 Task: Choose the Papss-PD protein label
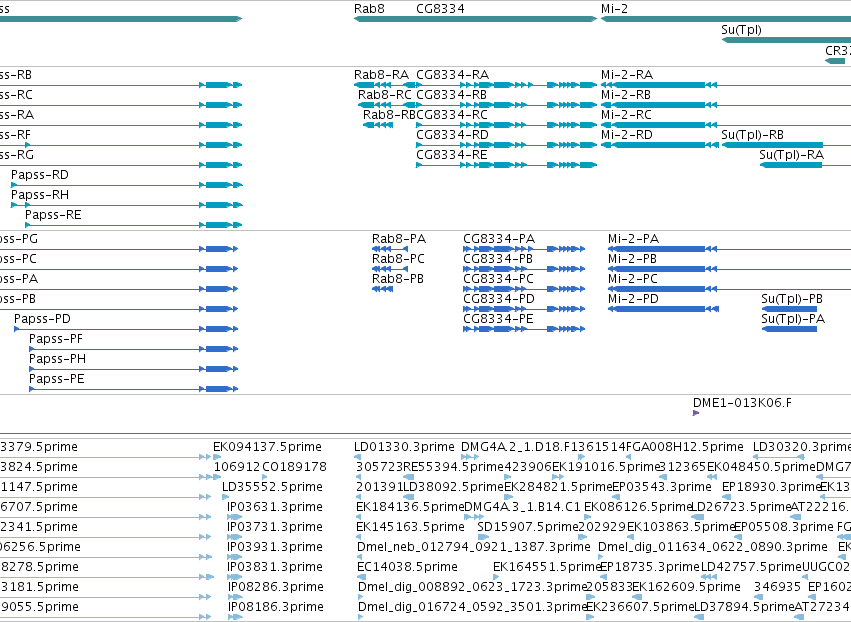(x=42, y=320)
